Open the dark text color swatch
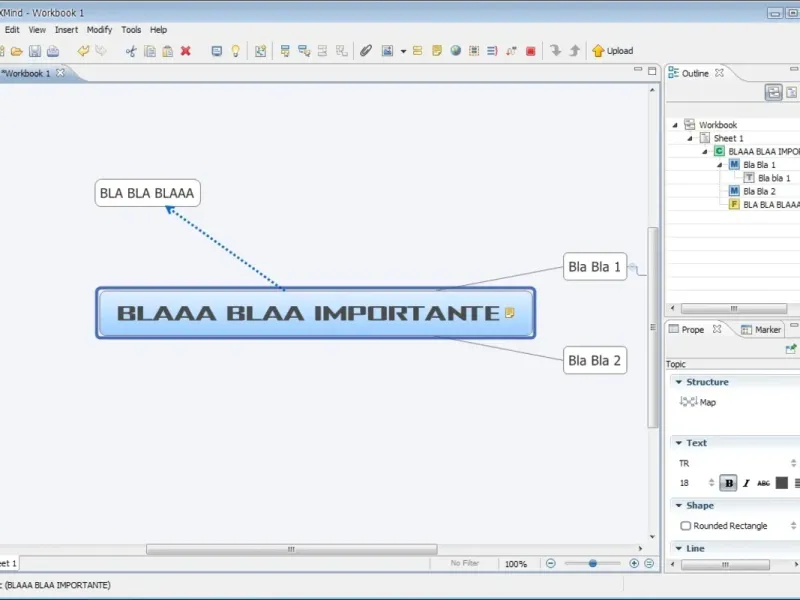800x600 pixels. click(x=782, y=483)
